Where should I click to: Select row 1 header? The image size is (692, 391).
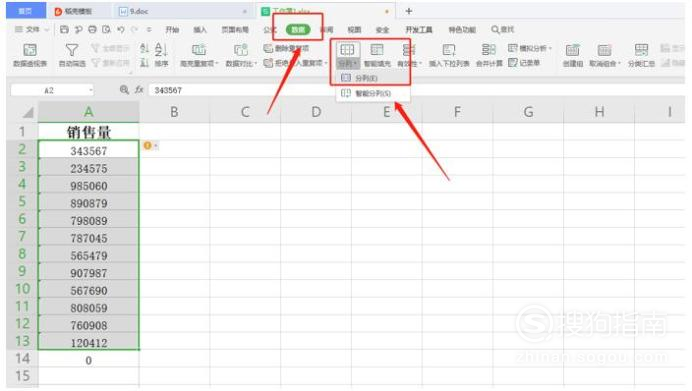pos(22,132)
